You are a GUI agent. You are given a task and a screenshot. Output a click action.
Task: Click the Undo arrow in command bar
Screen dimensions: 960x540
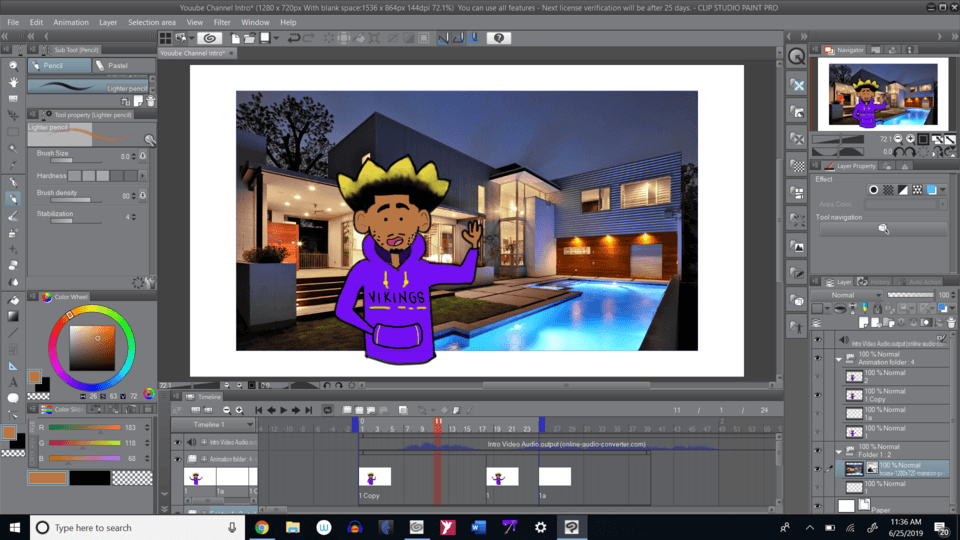click(294, 38)
